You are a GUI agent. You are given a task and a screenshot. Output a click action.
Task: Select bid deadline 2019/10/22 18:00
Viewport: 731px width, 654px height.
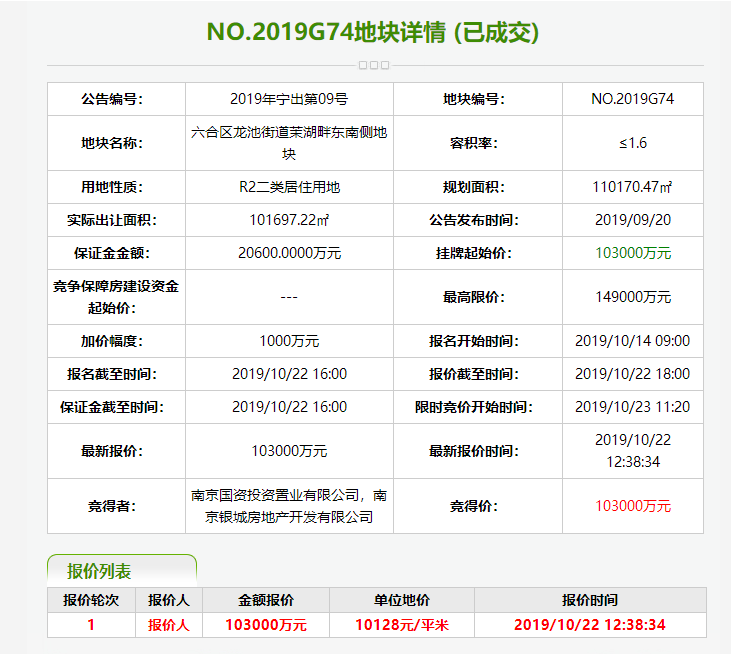click(x=633, y=374)
